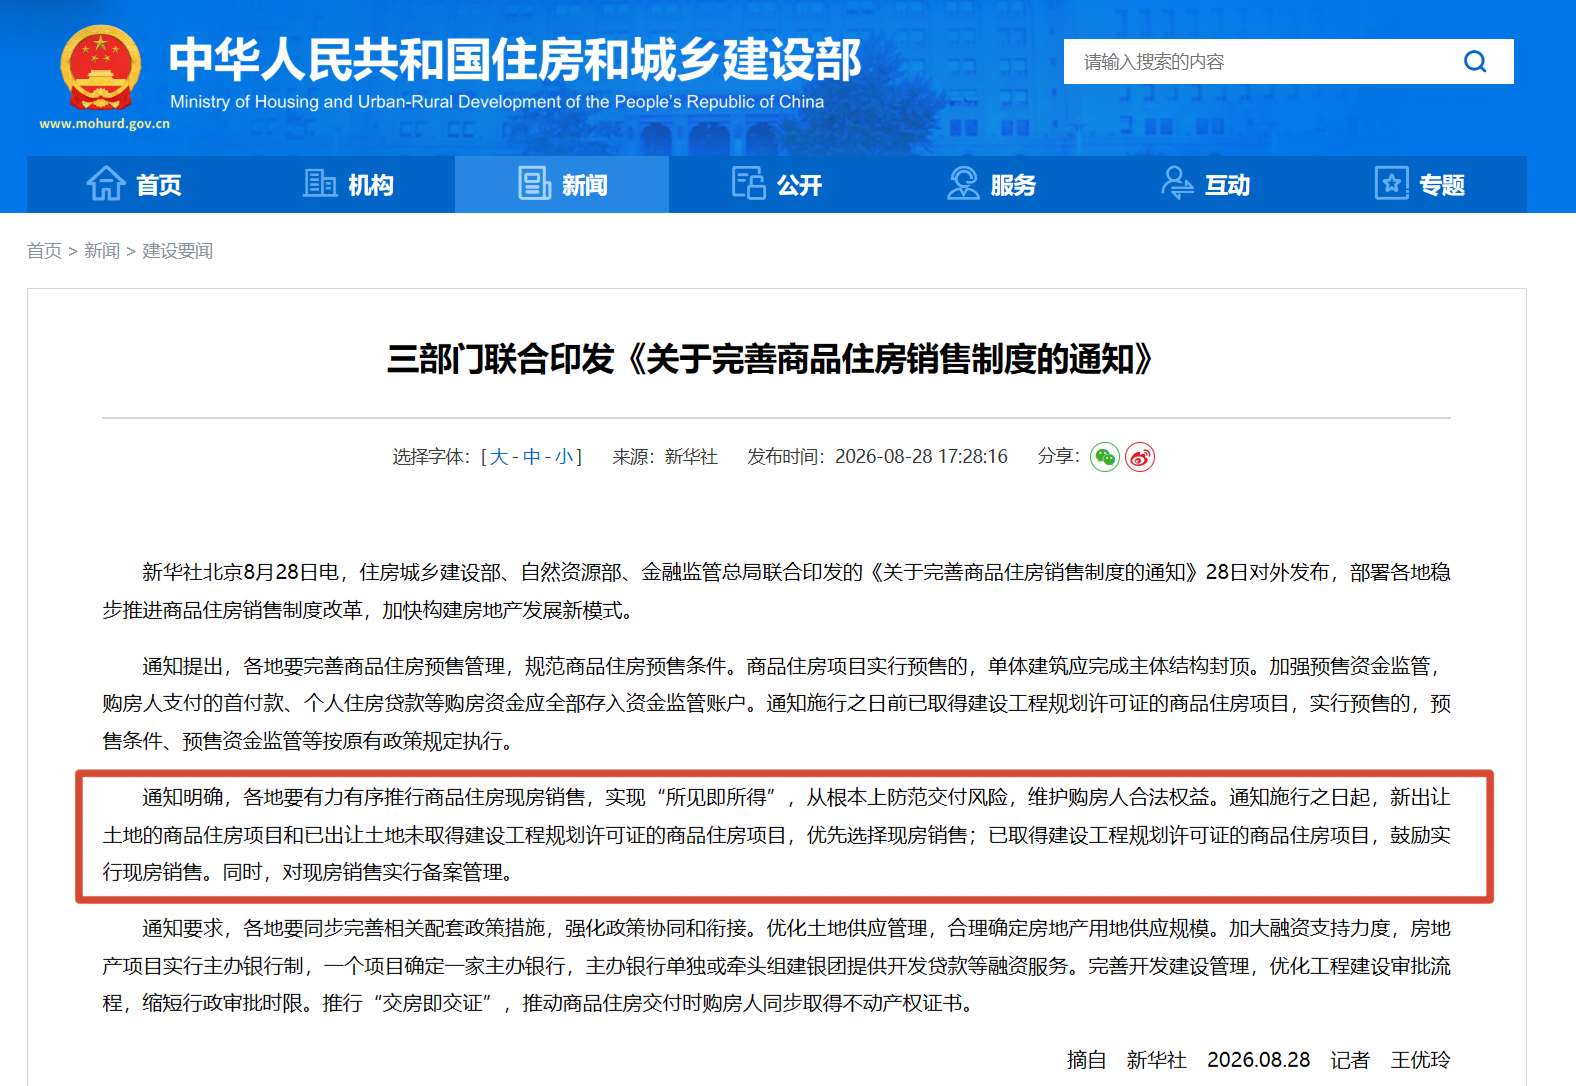This screenshot has height=1086, width=1576.
Task: Set font size to 中
Action: click(532, 457)
